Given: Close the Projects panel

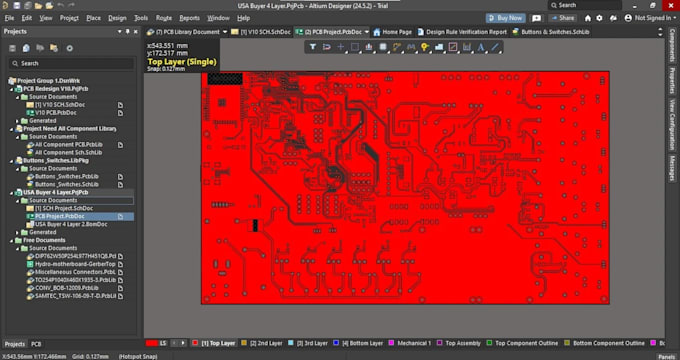Looking at the screenshot, I should click(x=136, y=32).
